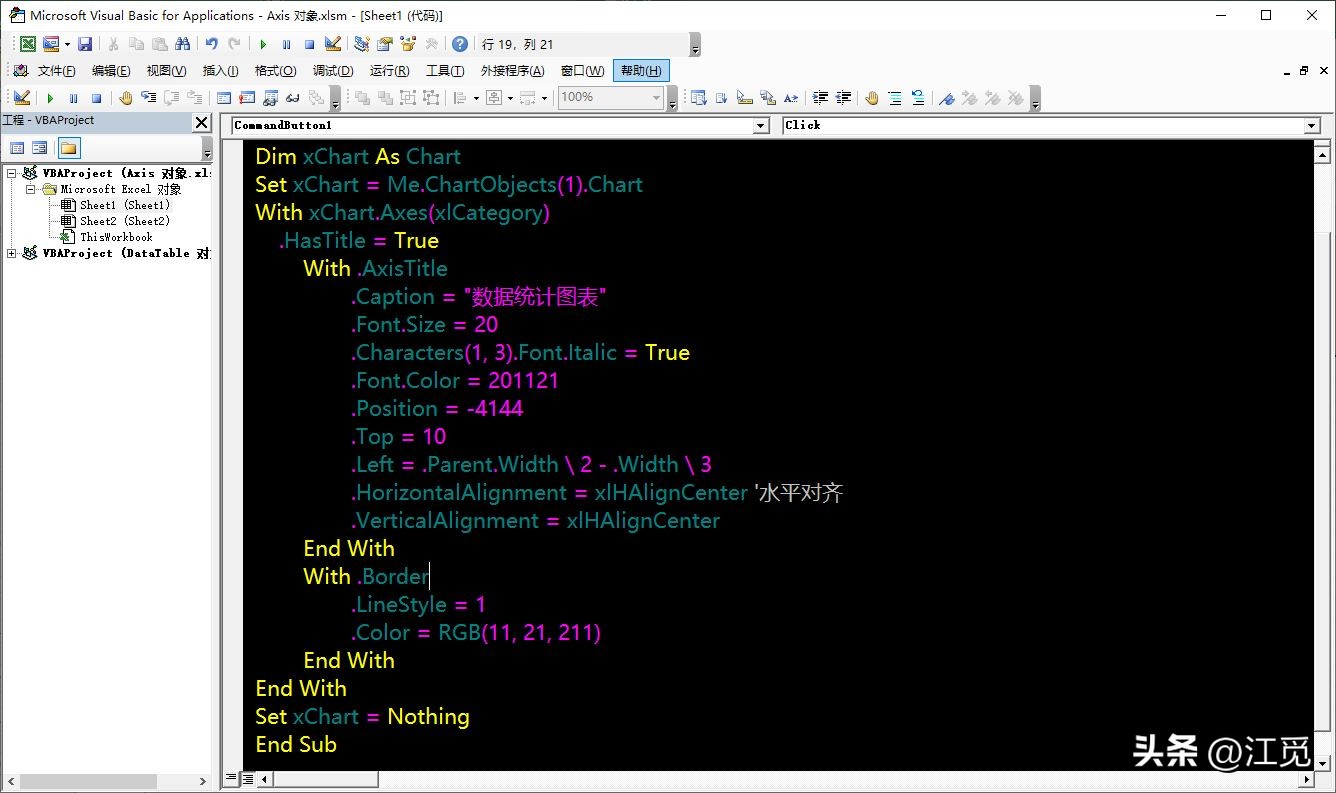This screenshot has width=1336, height=793.
Task: Save the Axis 对象.xlsm project
Action: pos(85,44)
